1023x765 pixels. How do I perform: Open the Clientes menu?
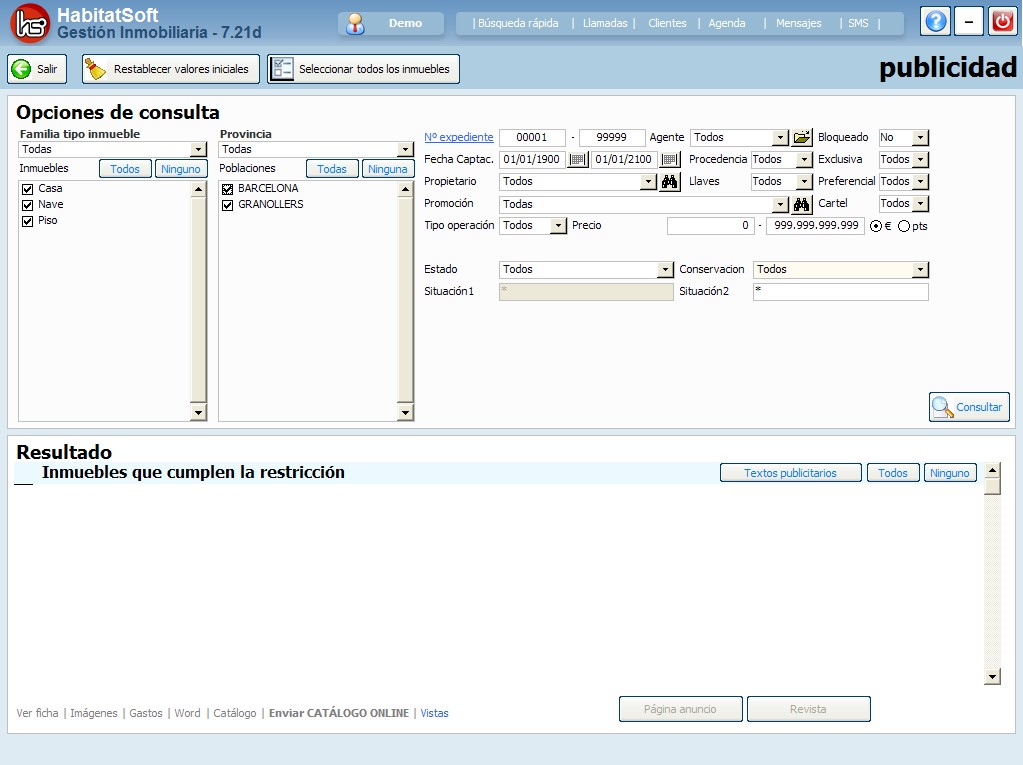point(667,23)
